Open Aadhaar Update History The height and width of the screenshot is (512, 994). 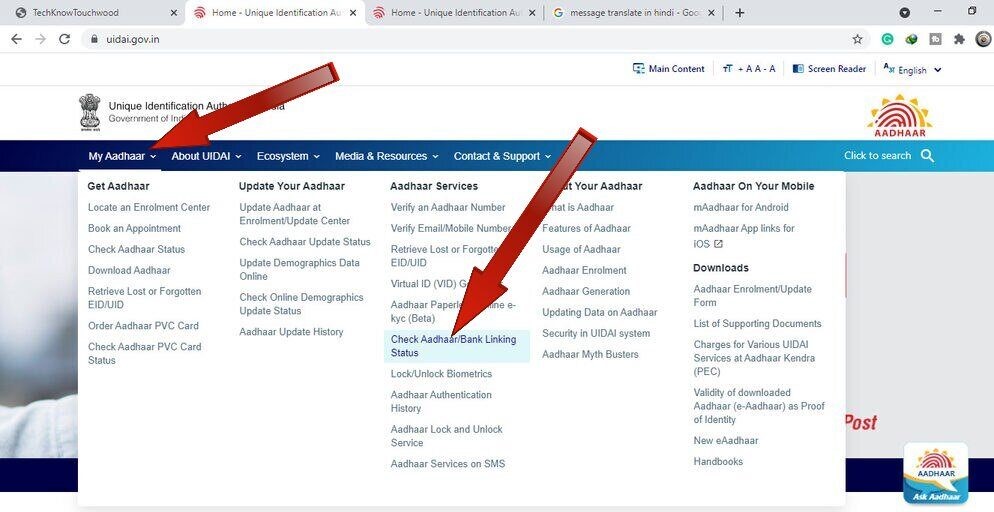(292, 332)
